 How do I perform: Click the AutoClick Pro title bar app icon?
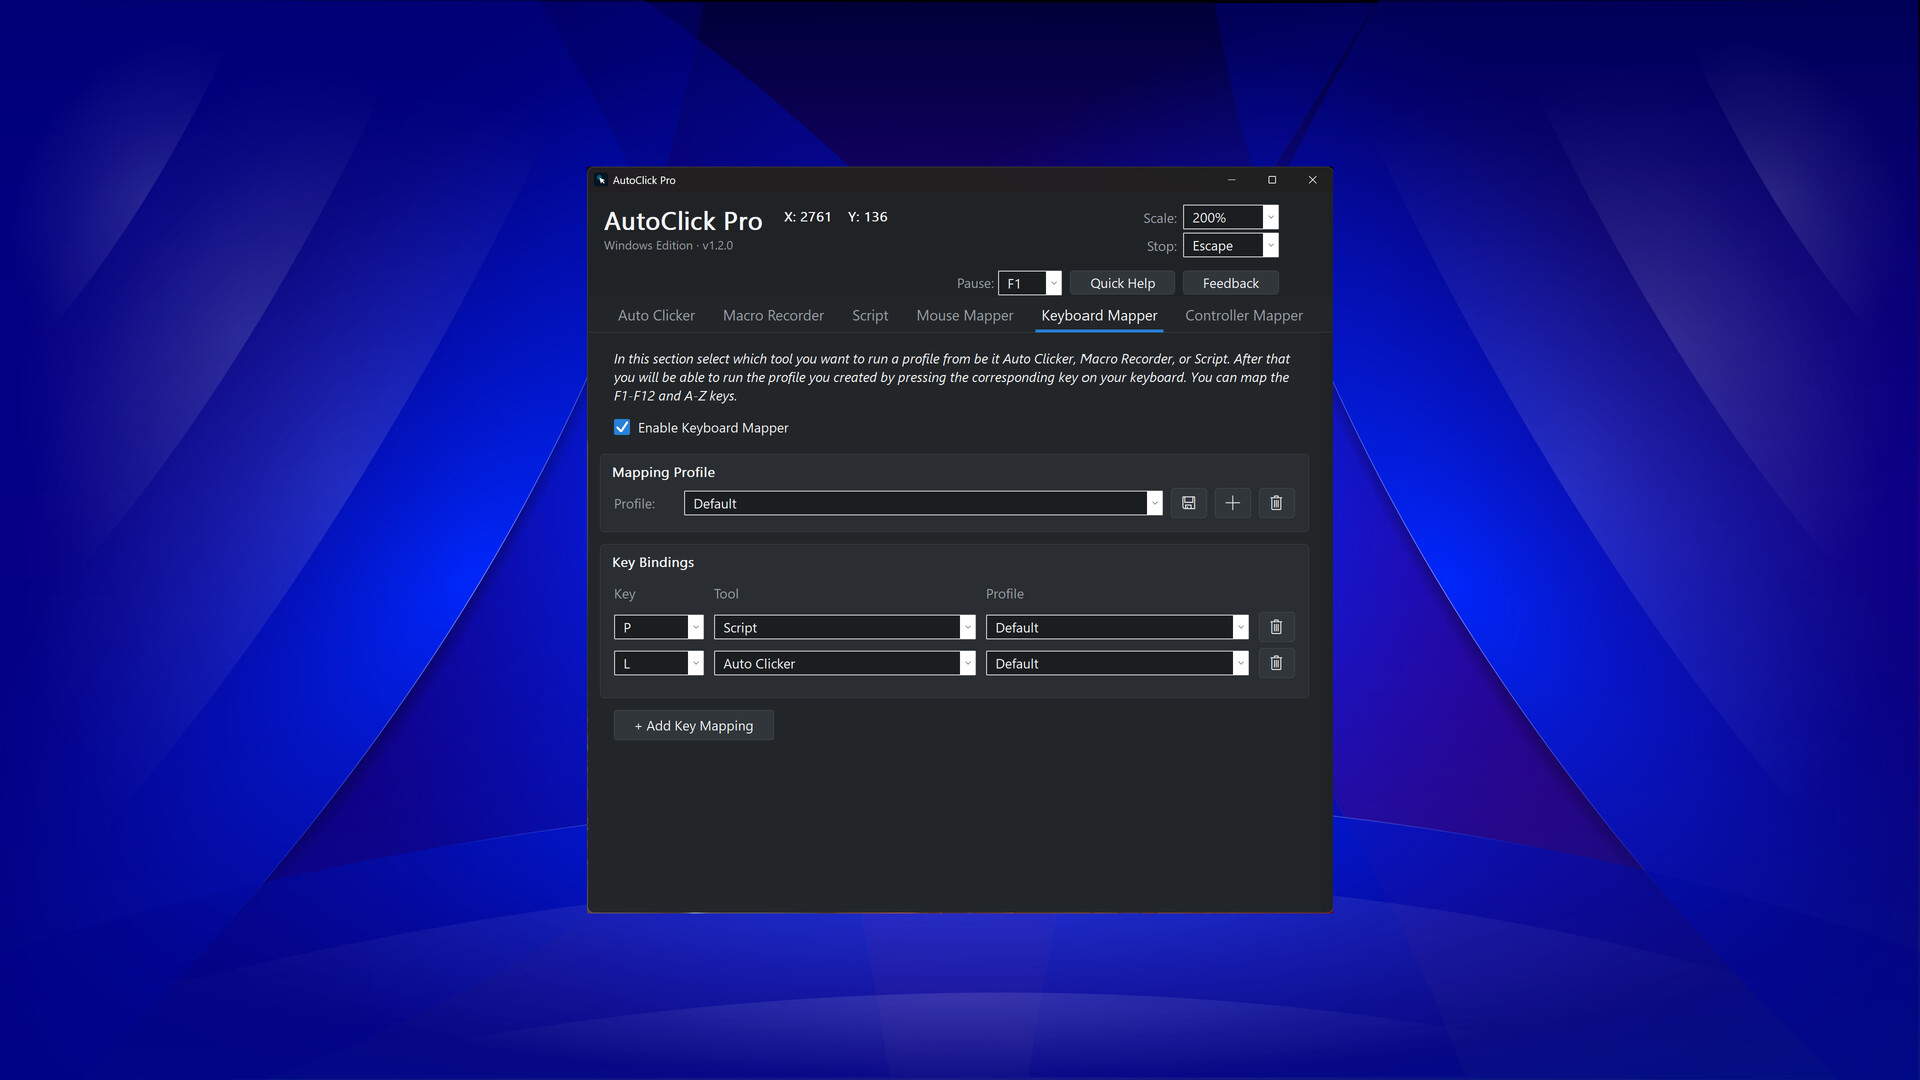point(601,180)
